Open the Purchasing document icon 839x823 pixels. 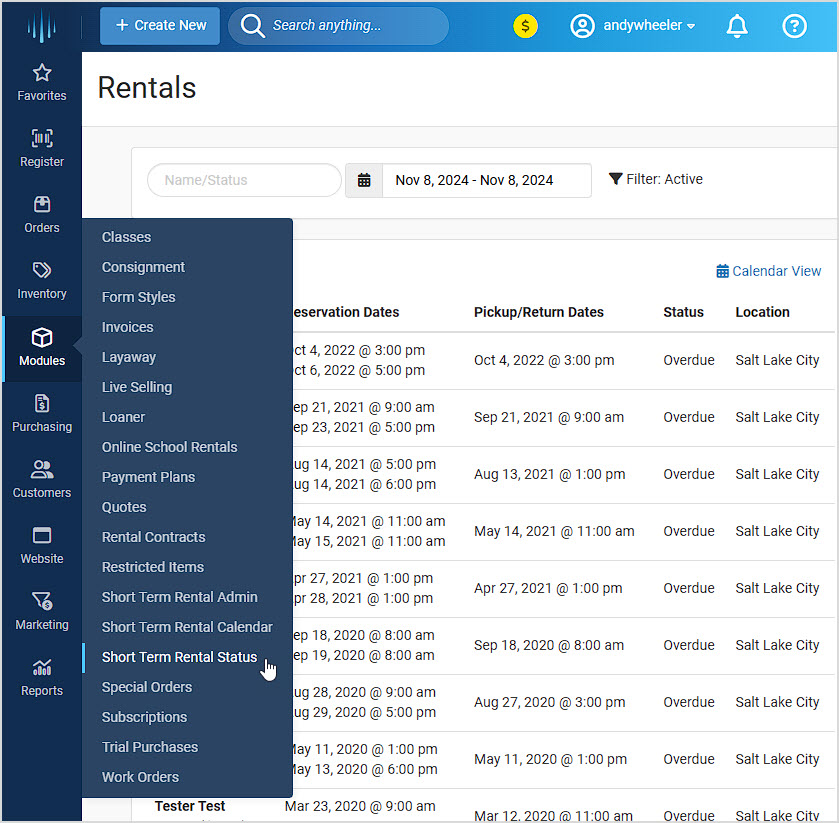coord(42,403)
